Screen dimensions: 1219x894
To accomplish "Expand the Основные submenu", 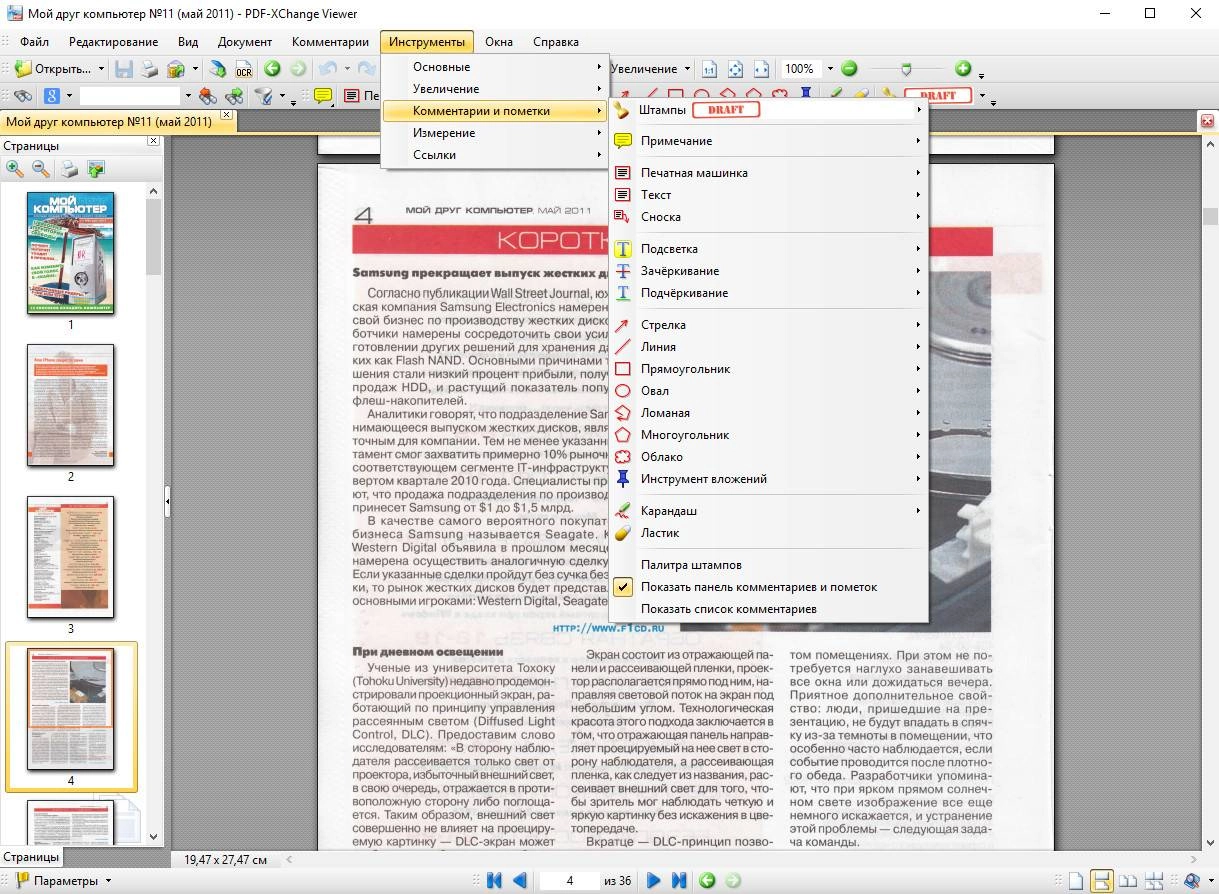I will pos(496,67).
